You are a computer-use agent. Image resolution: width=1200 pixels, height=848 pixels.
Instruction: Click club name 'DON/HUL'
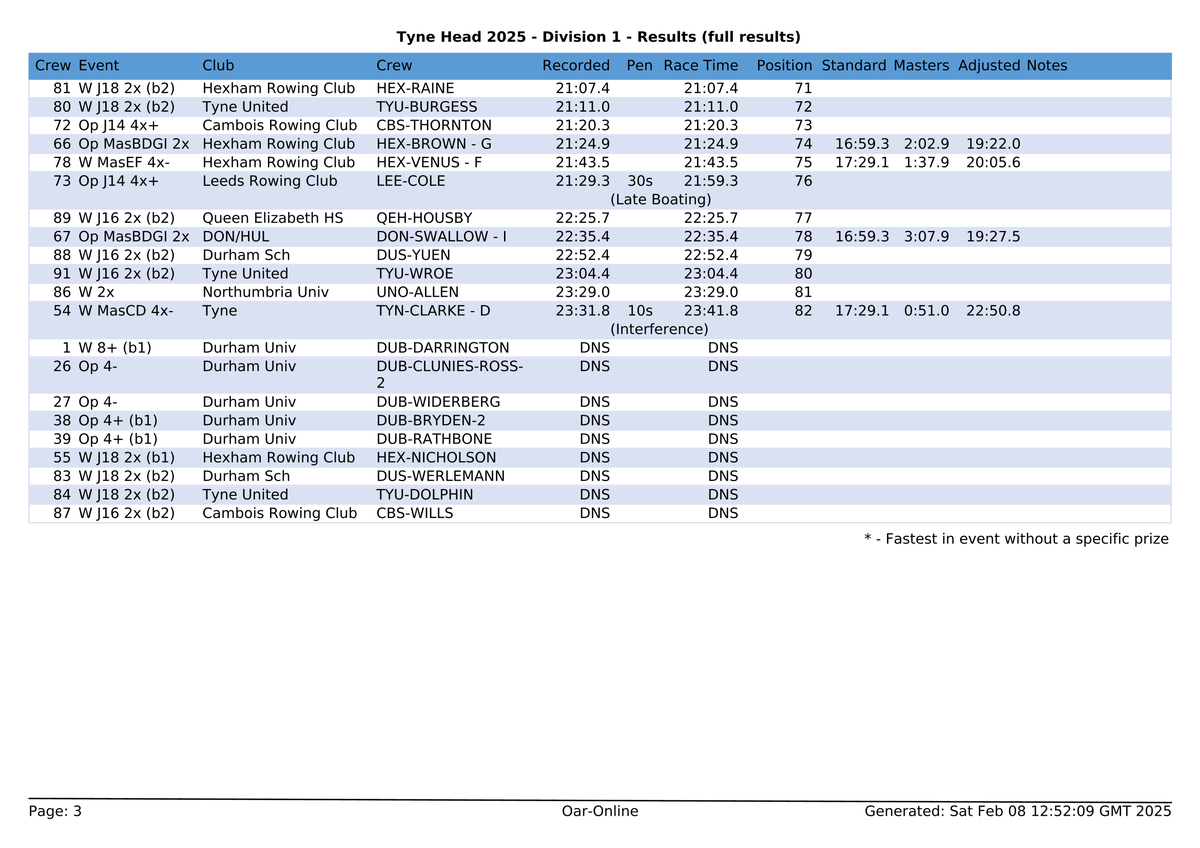[236, 237]
